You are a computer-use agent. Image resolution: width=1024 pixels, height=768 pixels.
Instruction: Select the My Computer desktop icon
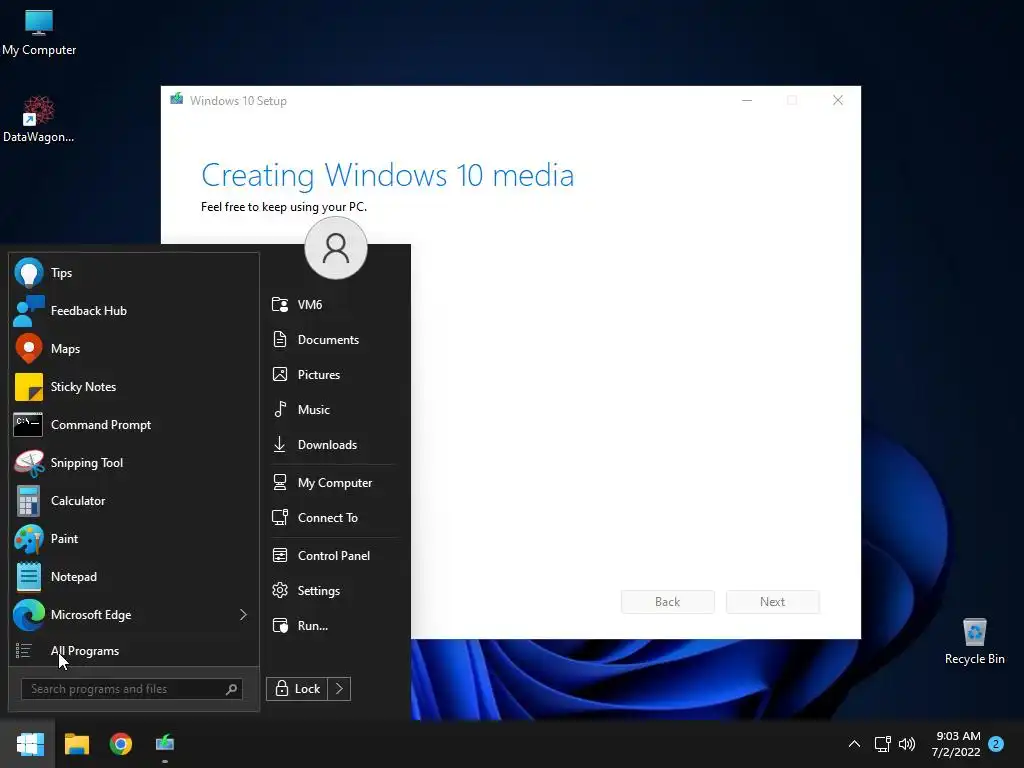[x=39, y=33]
